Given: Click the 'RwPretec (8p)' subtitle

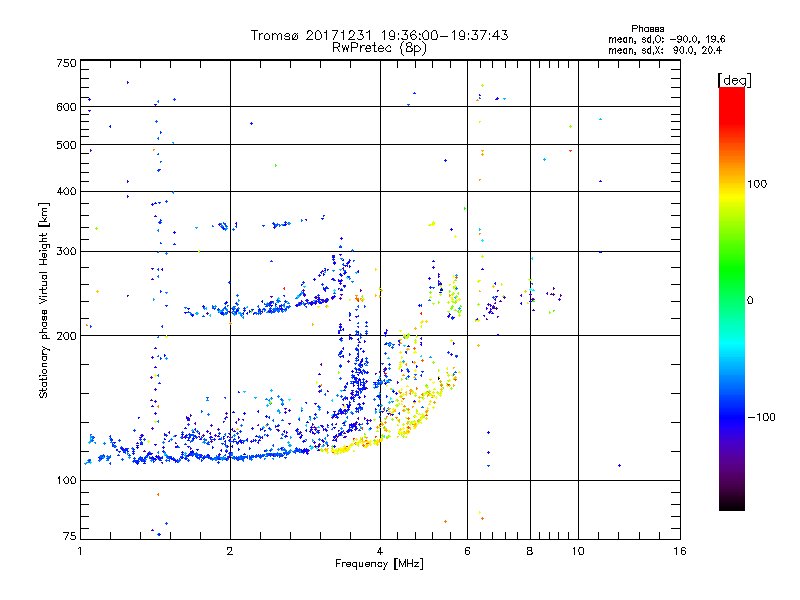Looking at the screenshot, I should (x=379, y=48).
